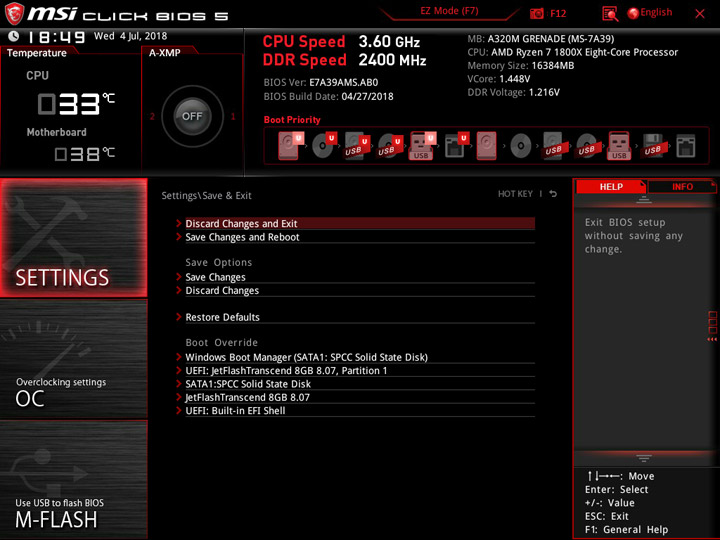Go back using the HOT KEY return arrow
Viewport: 720px width, 540px height.
coord(553,194)
